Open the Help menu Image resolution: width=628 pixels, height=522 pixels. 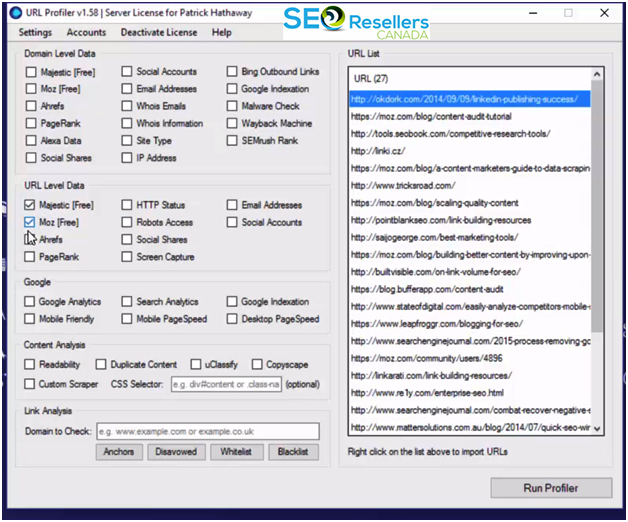(222, 32)
